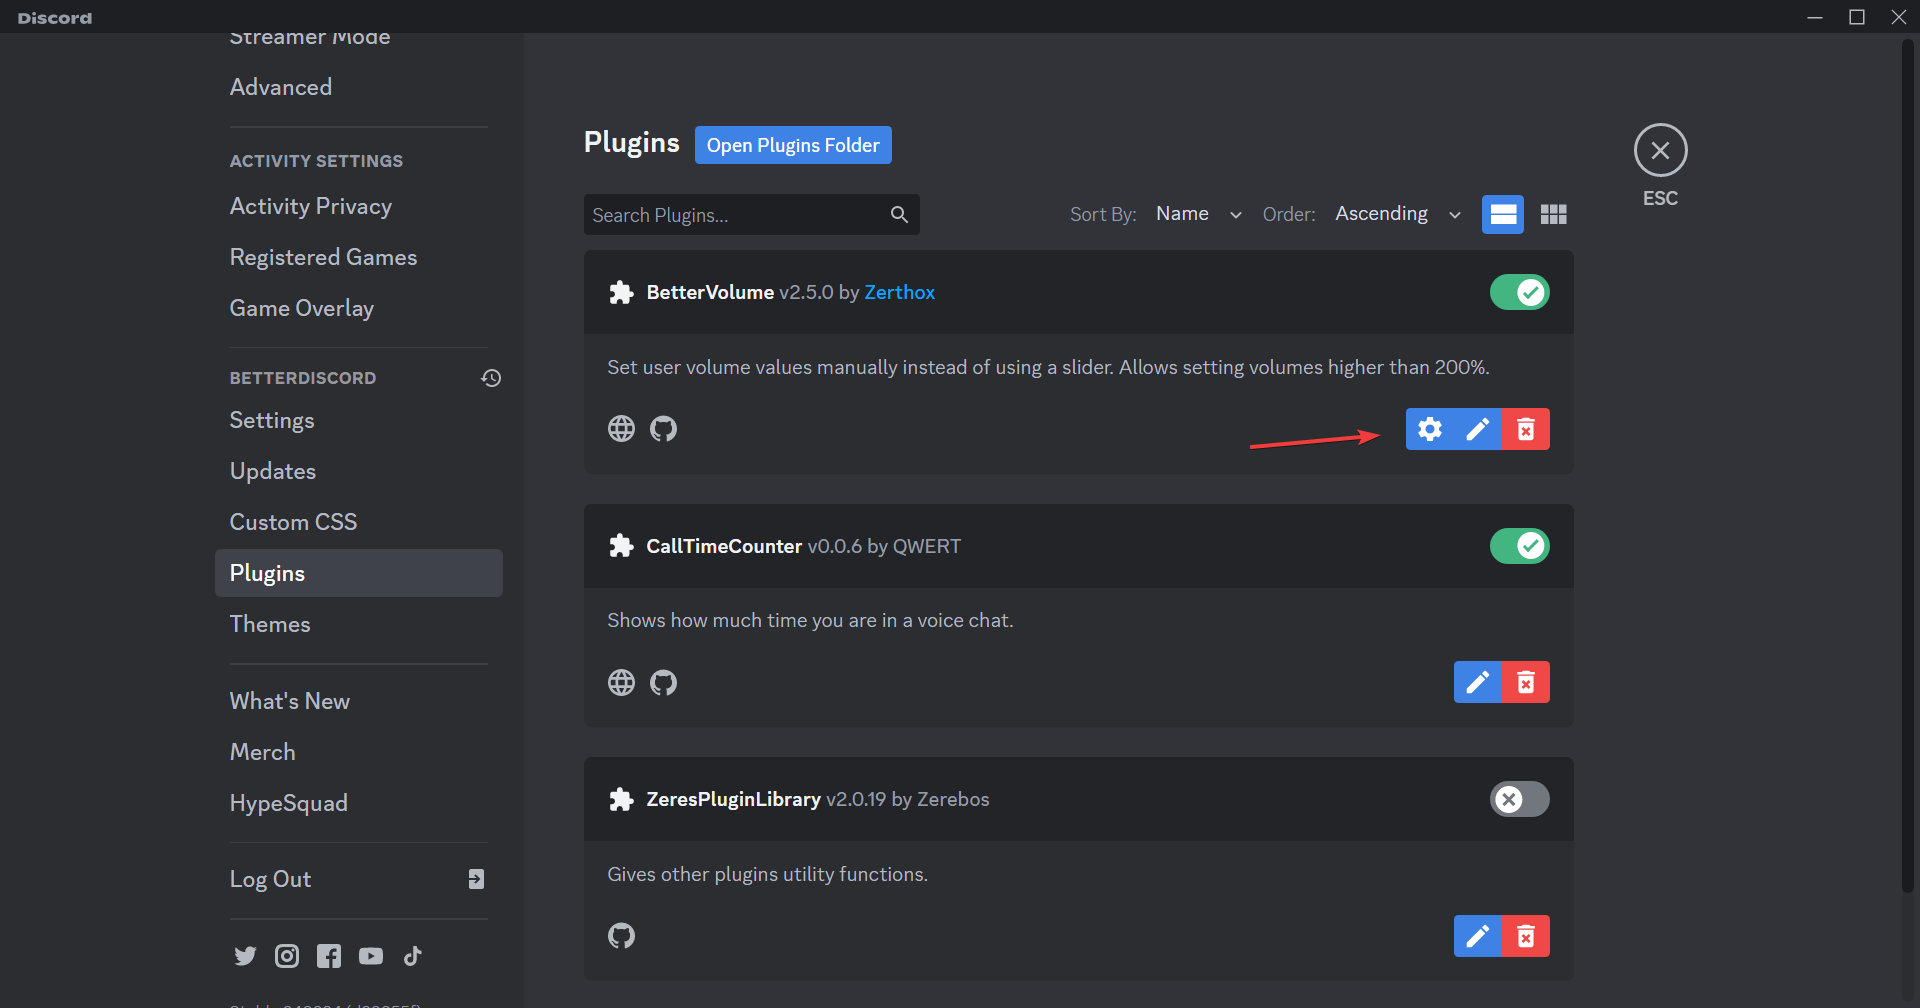Switch to grid view layout
The width and height of the screenshot is (1920, 1008).
click(1554, 214)
